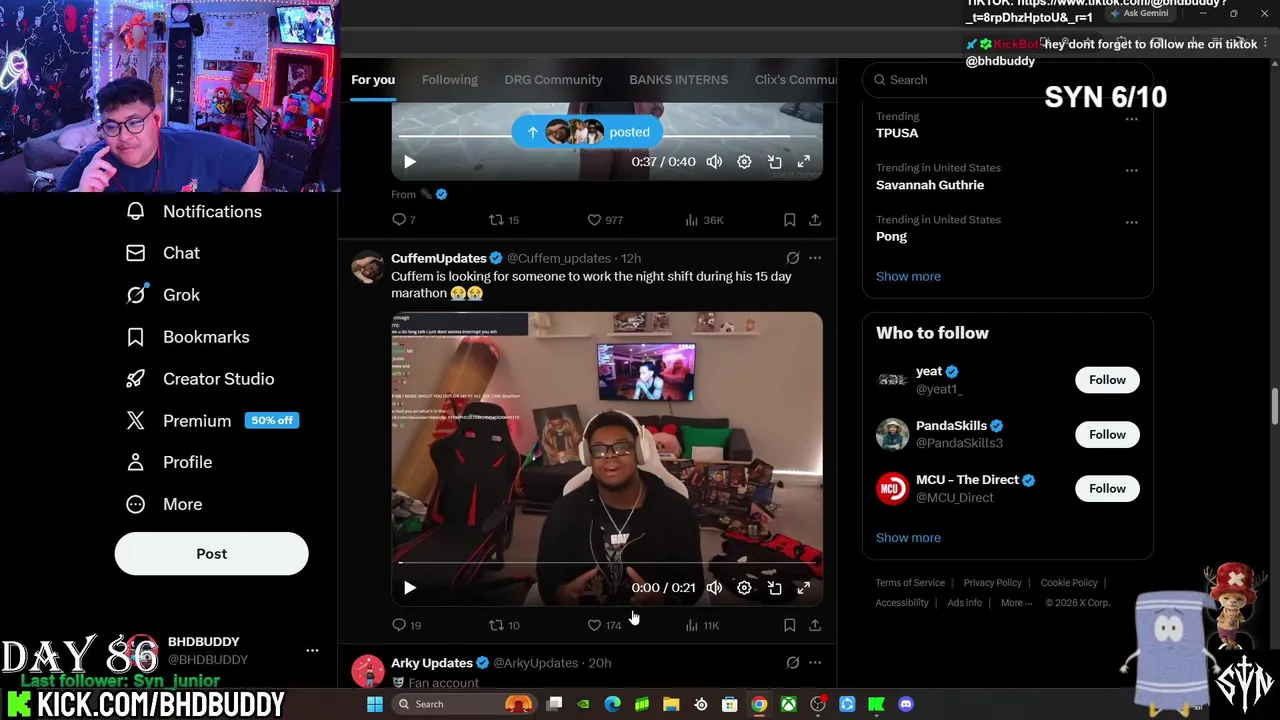The height and width of the screenshot is (720, 1280).
Task: Open the BANKS INTERNS tab
Action: pyautogui.click(x=678, y=80)
